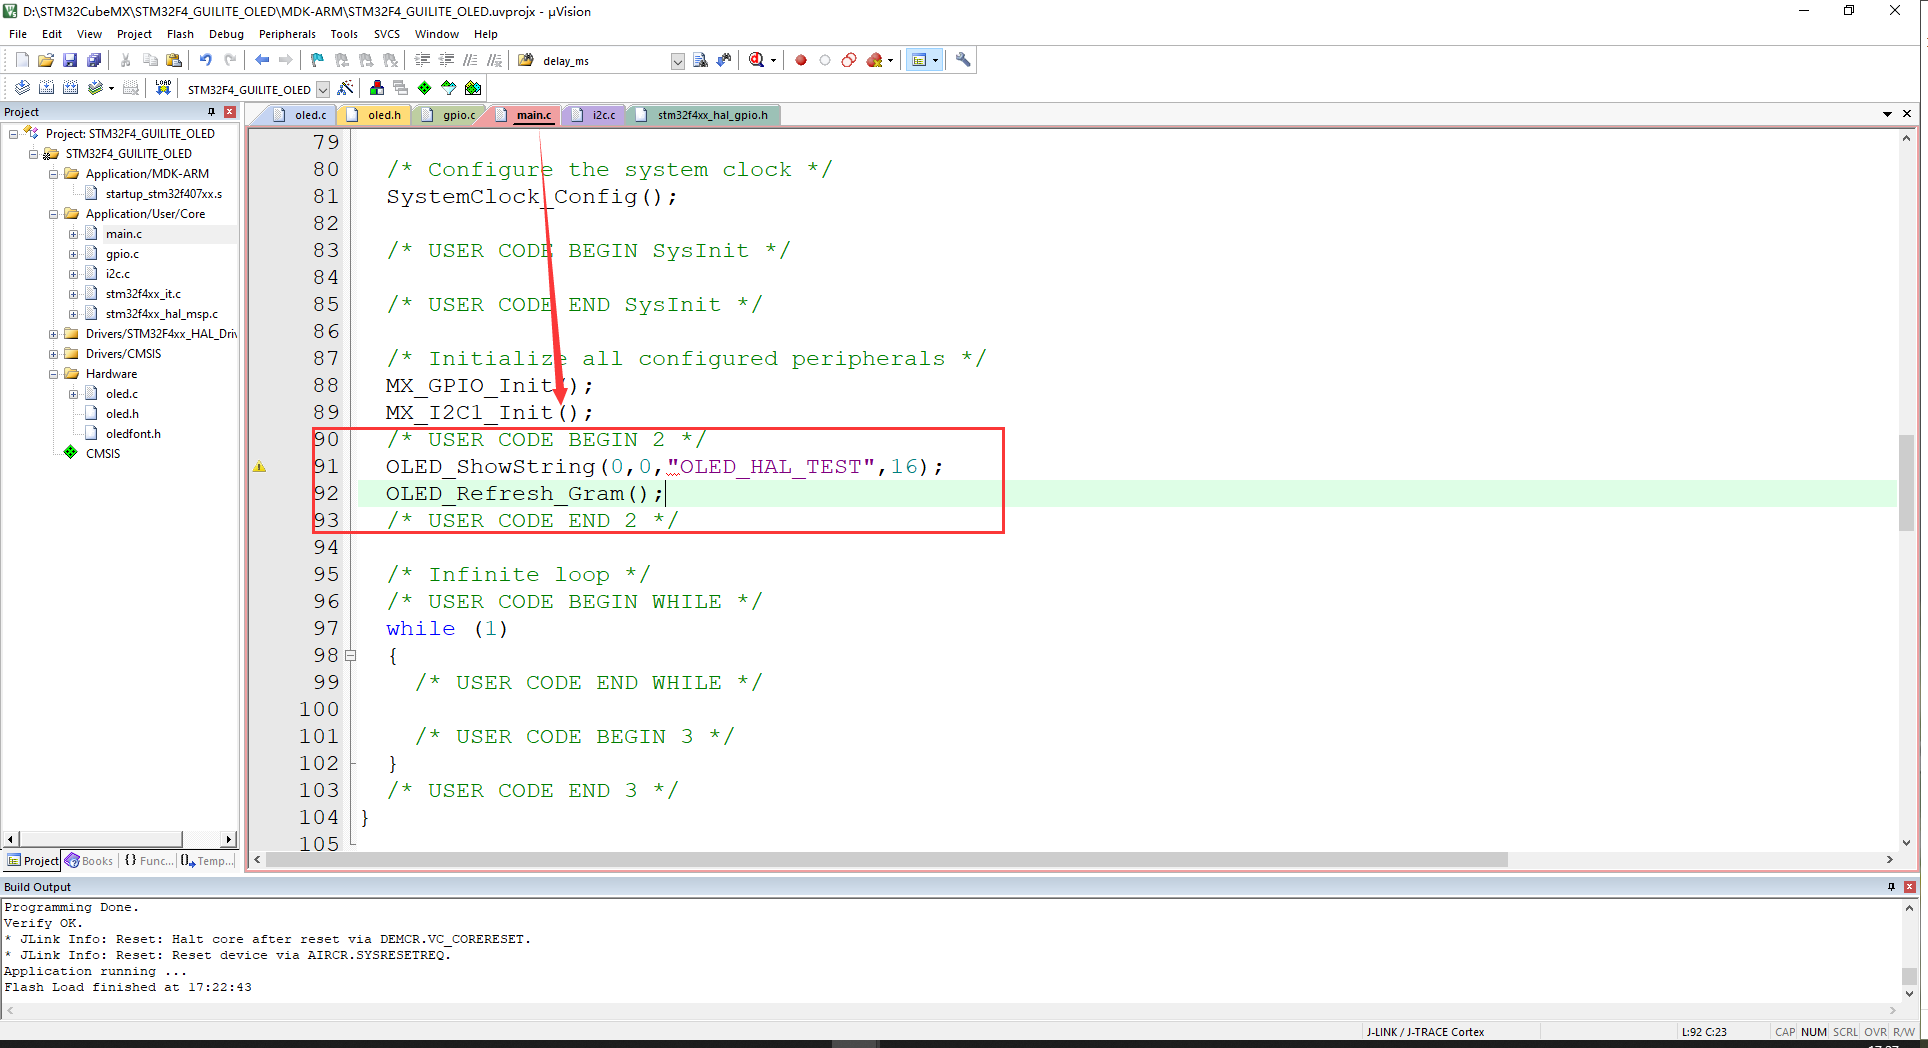The height and width of the screenshot is (1048, 1928).
Task: Insert a breakpoint at current line
Action: coord(801,60)
